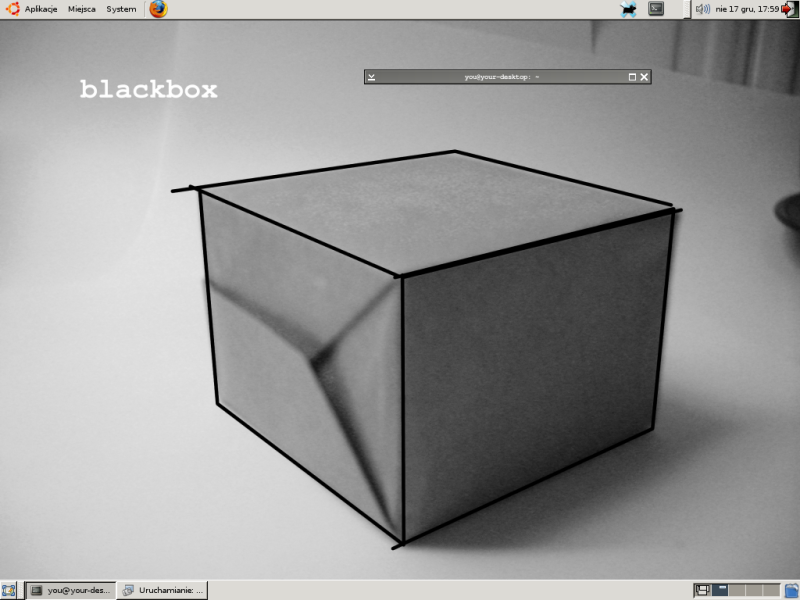Switch to the fourth workspace
Viewport: 800px width, 600px height.
point(771,591)
